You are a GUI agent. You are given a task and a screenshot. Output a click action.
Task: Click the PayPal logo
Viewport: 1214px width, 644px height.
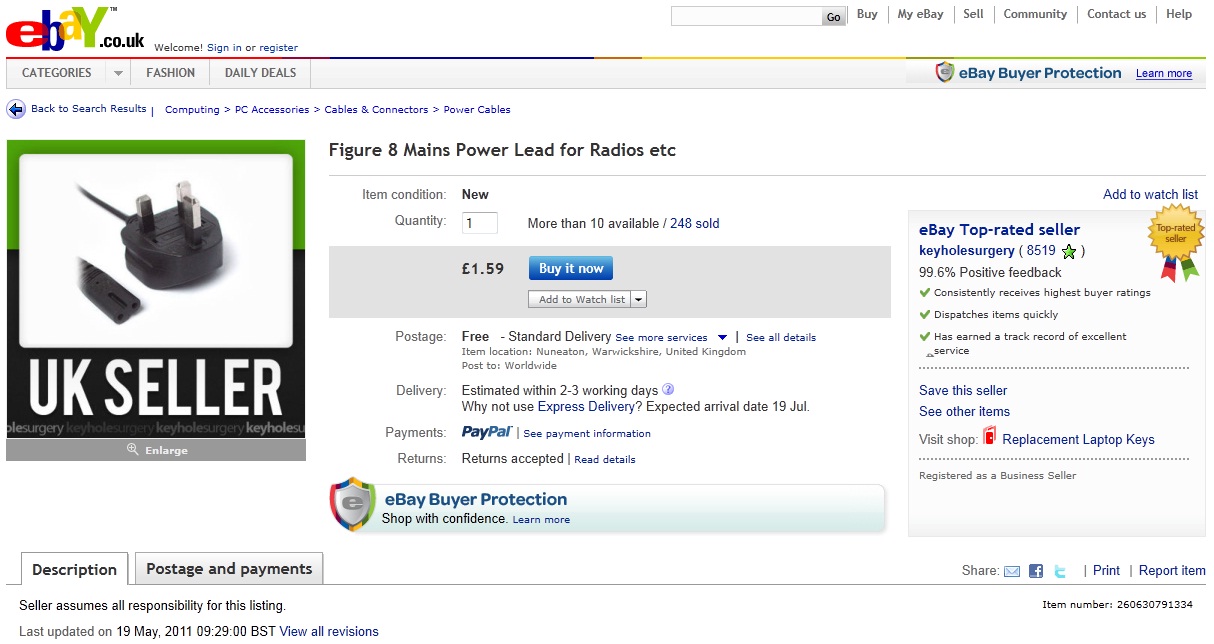487,432
